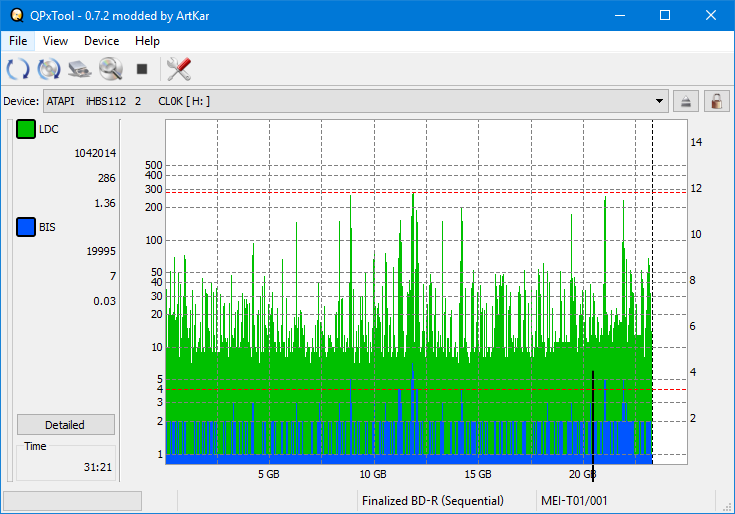
Task: Click the elapsed time 31:21
Action: coord(98,467)
